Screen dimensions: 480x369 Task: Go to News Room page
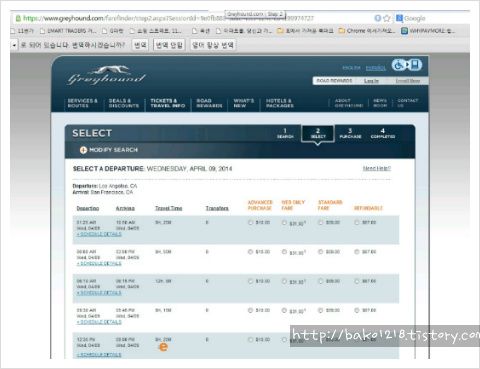pos(380,103)
